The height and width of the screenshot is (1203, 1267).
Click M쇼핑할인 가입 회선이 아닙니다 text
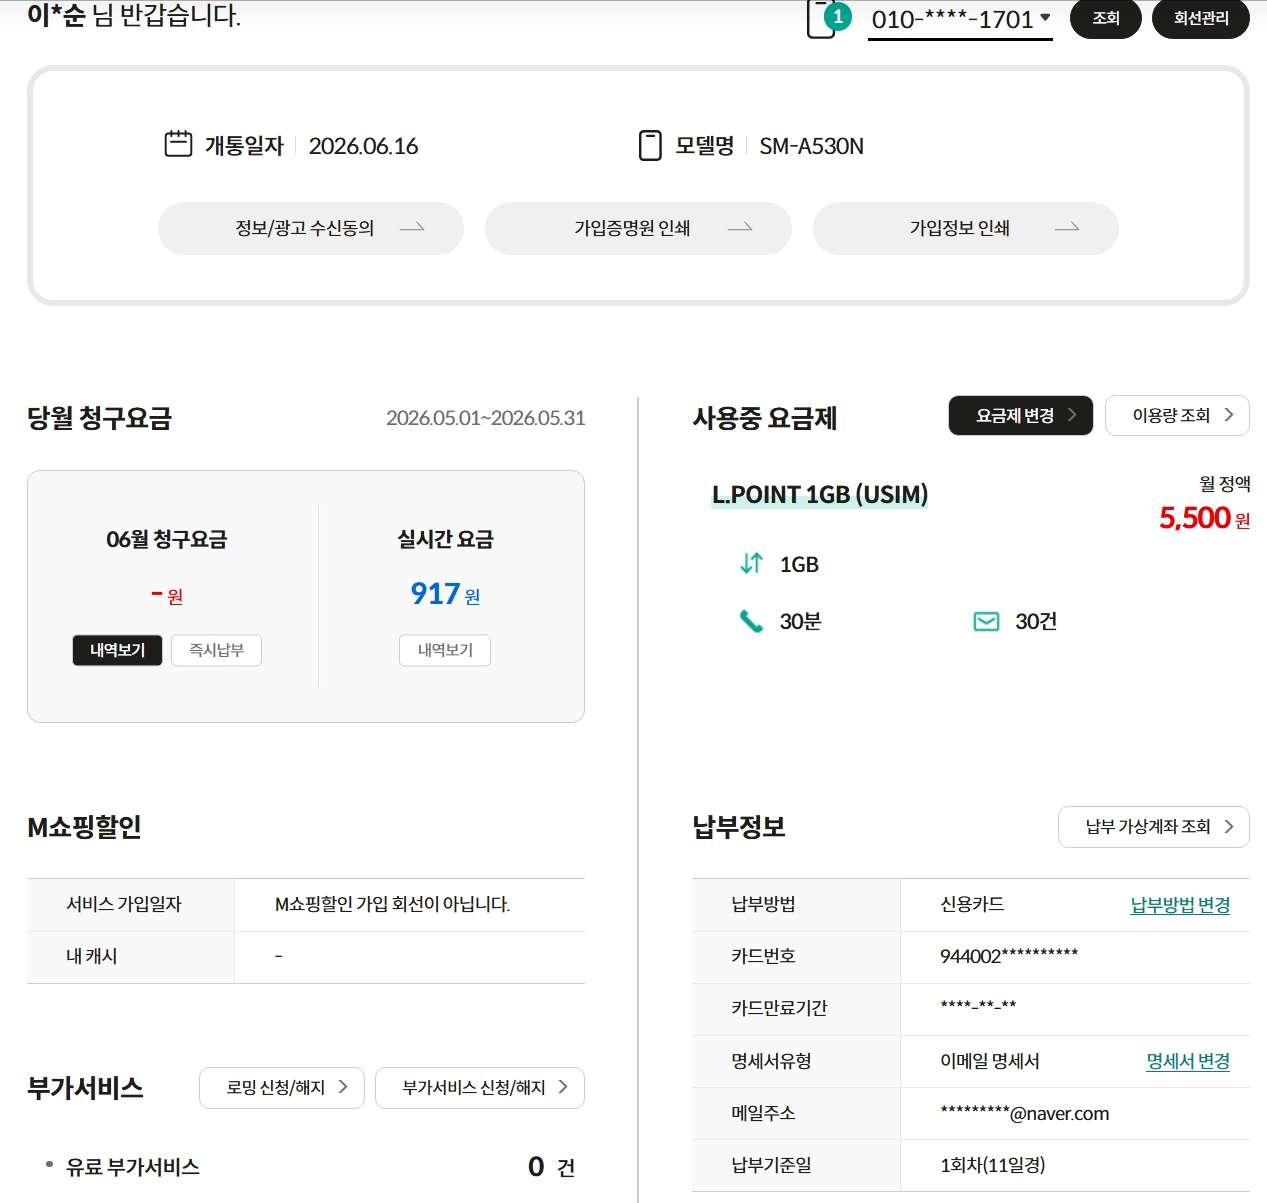click(392, 905)
